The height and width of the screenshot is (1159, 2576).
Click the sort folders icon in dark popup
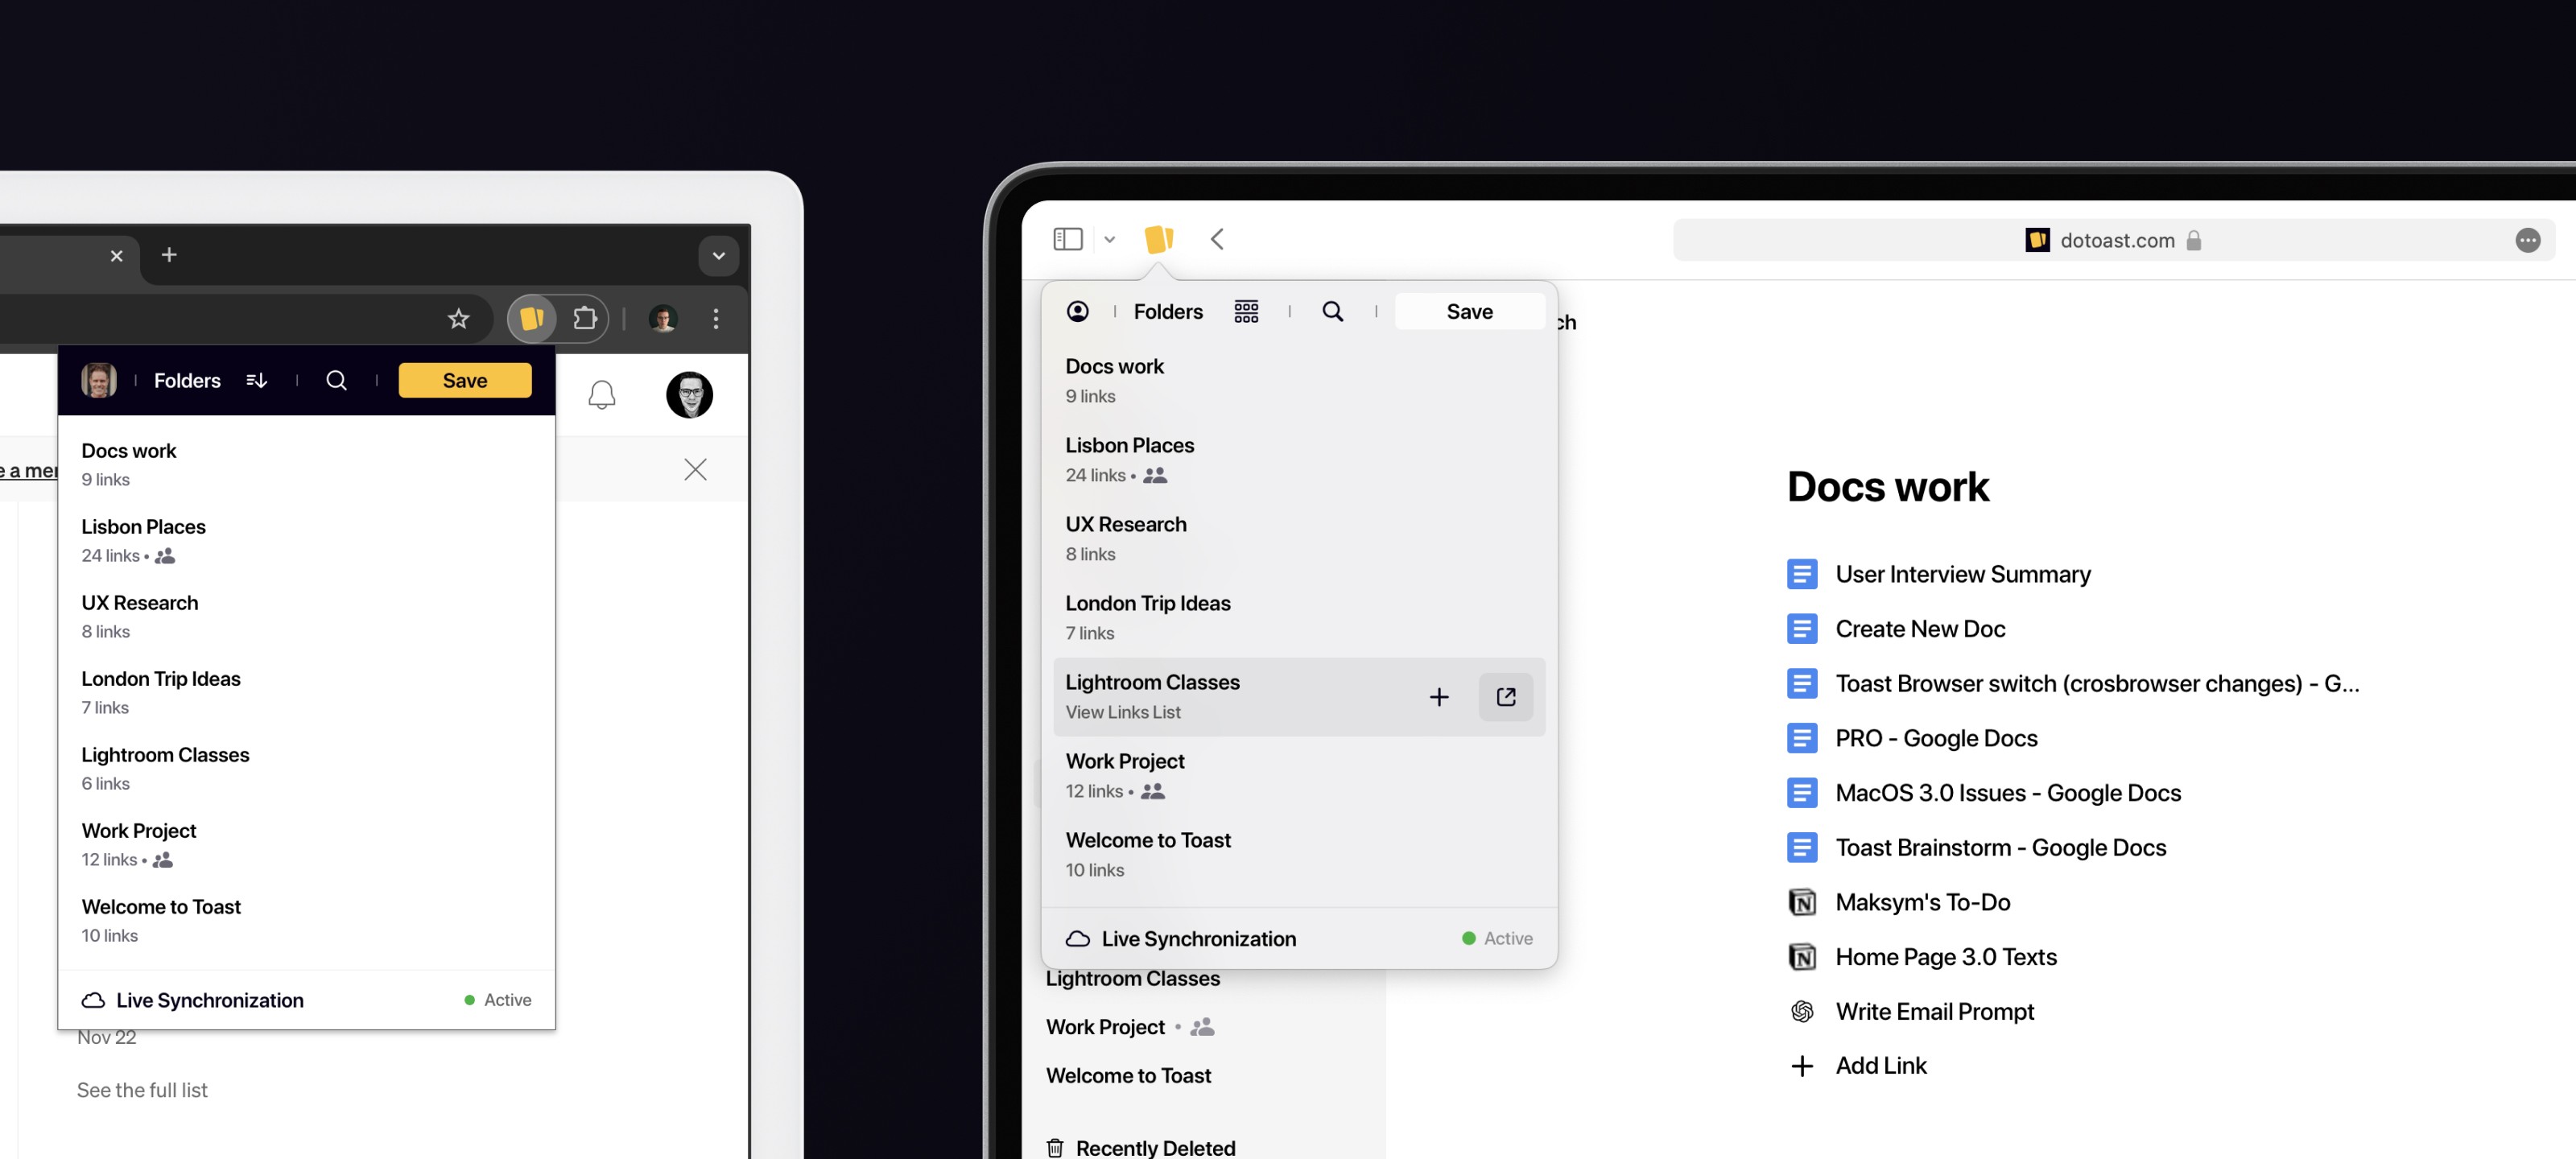(x=256, y=380)
